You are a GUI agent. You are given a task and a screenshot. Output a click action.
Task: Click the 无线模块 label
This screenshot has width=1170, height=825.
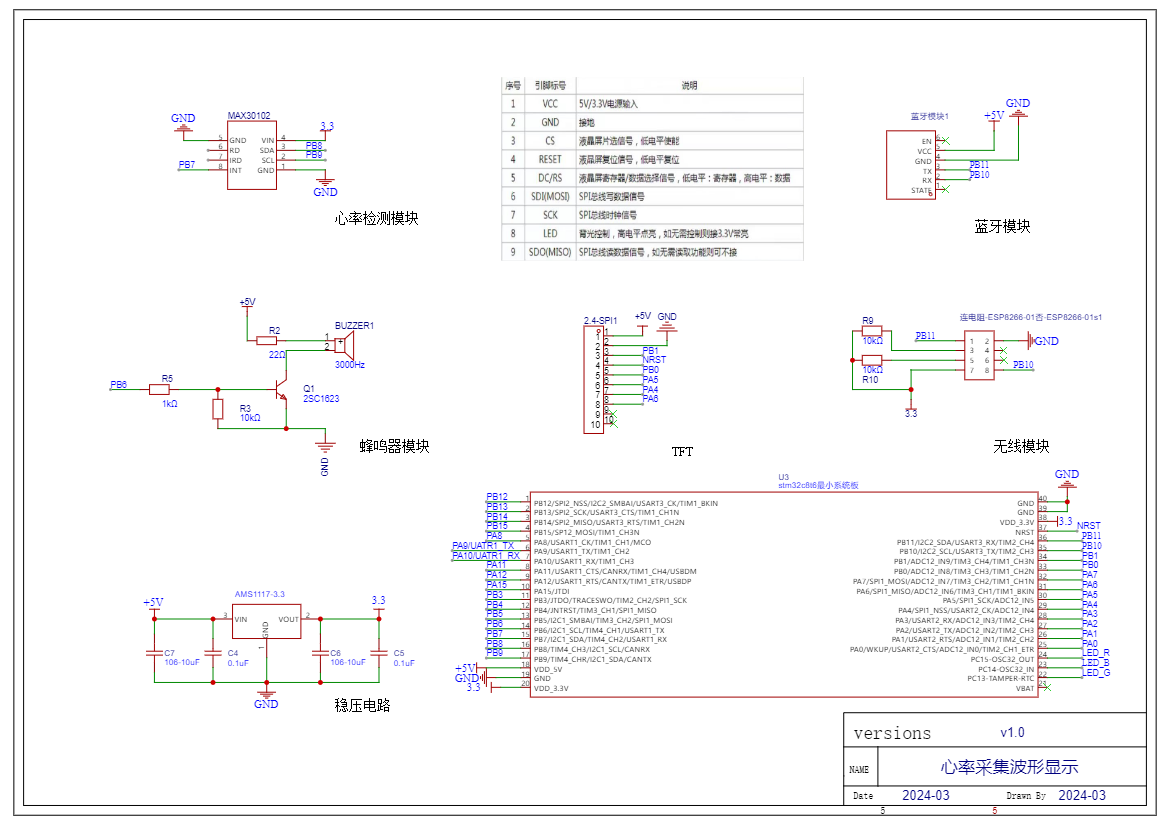[x=1021, y=446]
